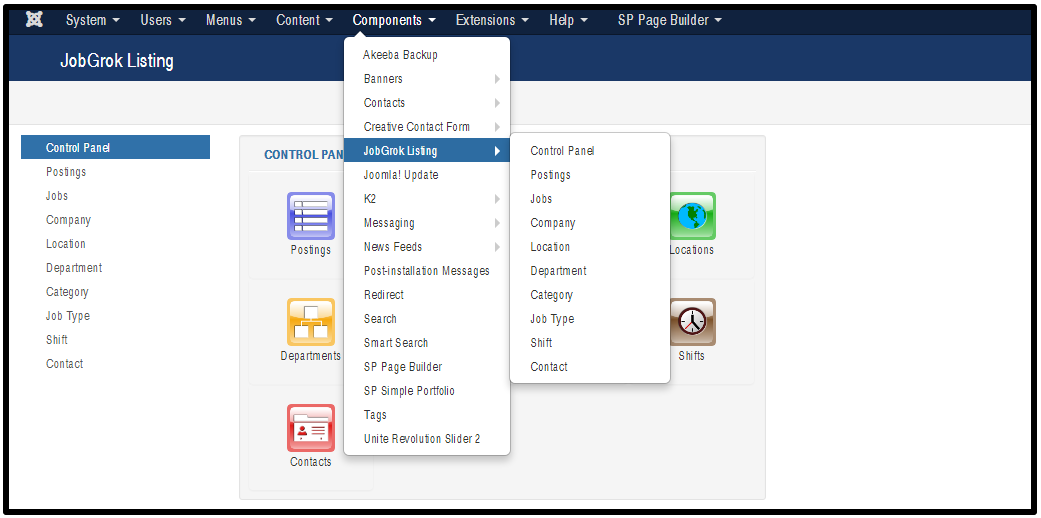Open SP Page Builder in Components list
The image size is (1041, 518).
pyautogui.click(x=427, y=367)
